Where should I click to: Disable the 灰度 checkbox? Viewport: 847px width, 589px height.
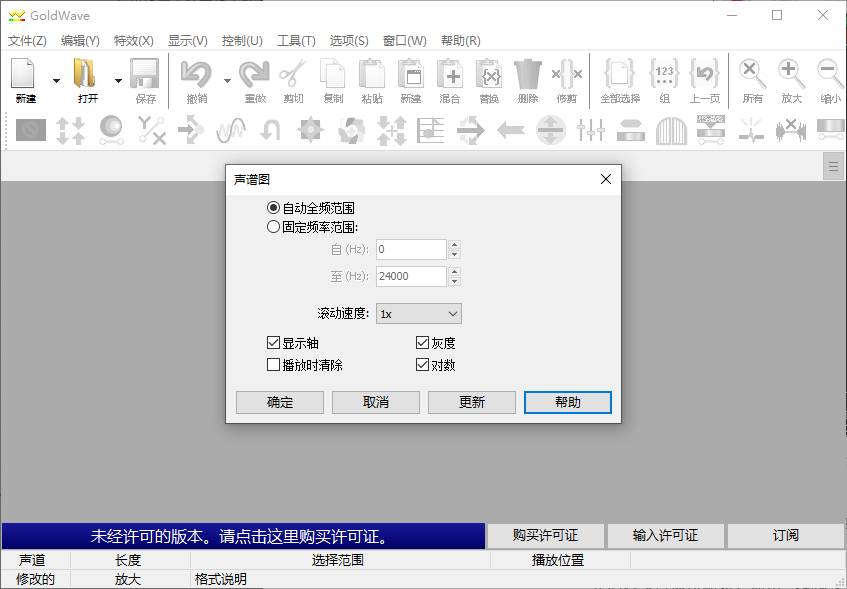[422, 343]
